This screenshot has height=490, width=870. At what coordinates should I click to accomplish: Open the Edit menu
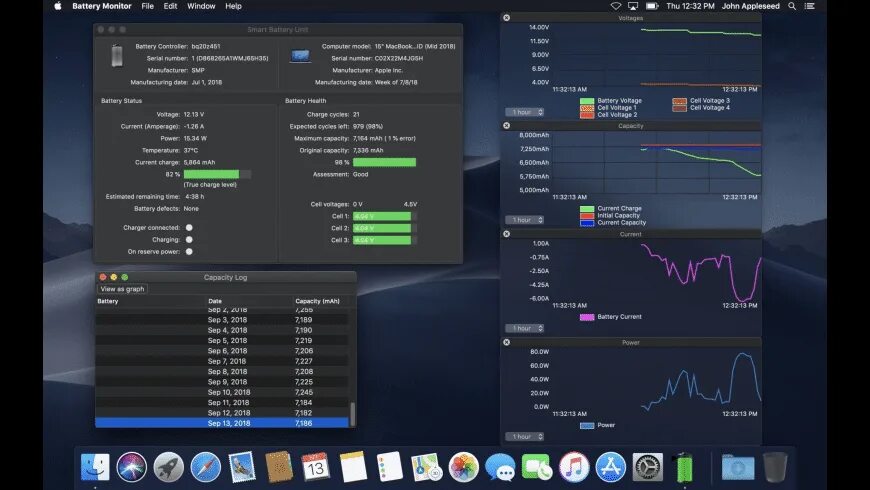(x=170, y=6)
